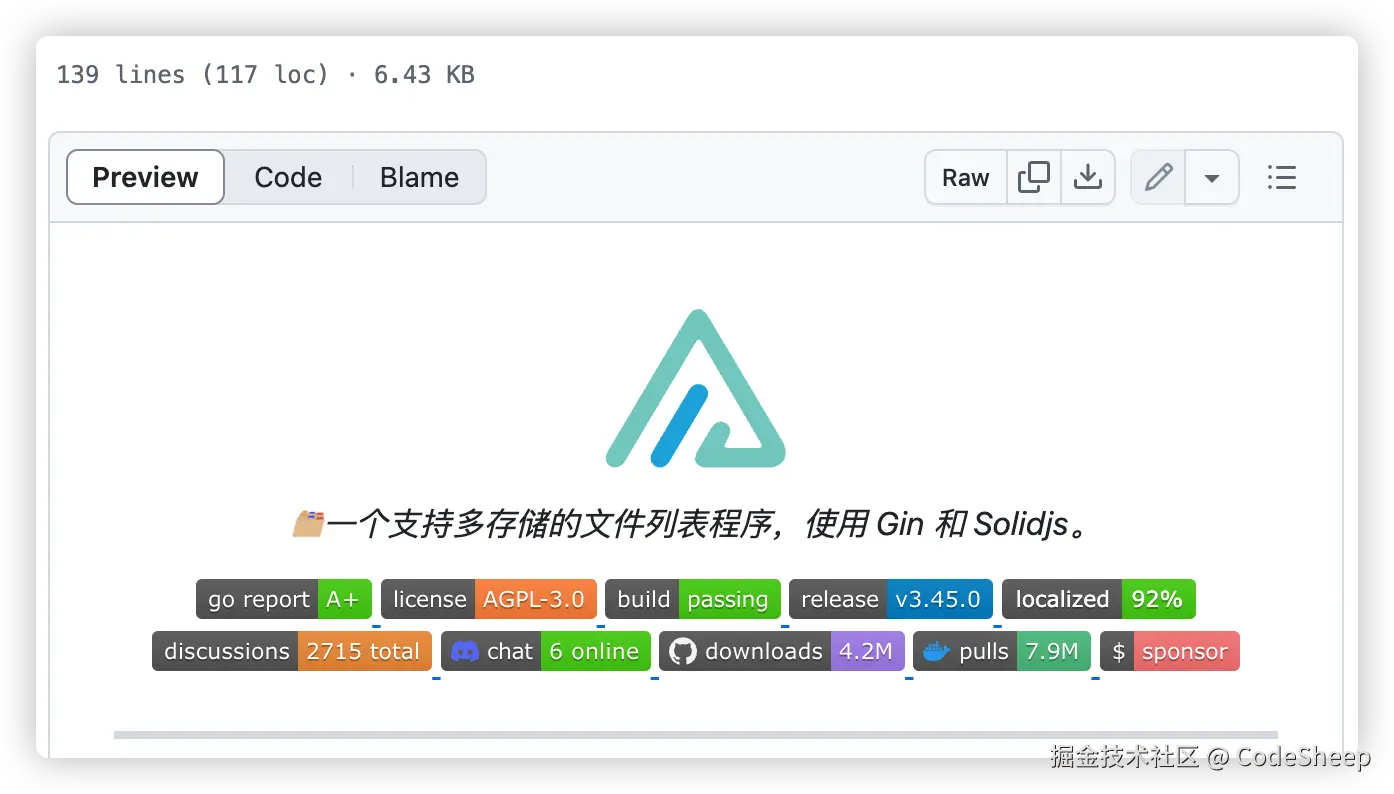Screen dimensions: 1394x794
Task: Open the outline list icon
Action: click(1281, 177)
